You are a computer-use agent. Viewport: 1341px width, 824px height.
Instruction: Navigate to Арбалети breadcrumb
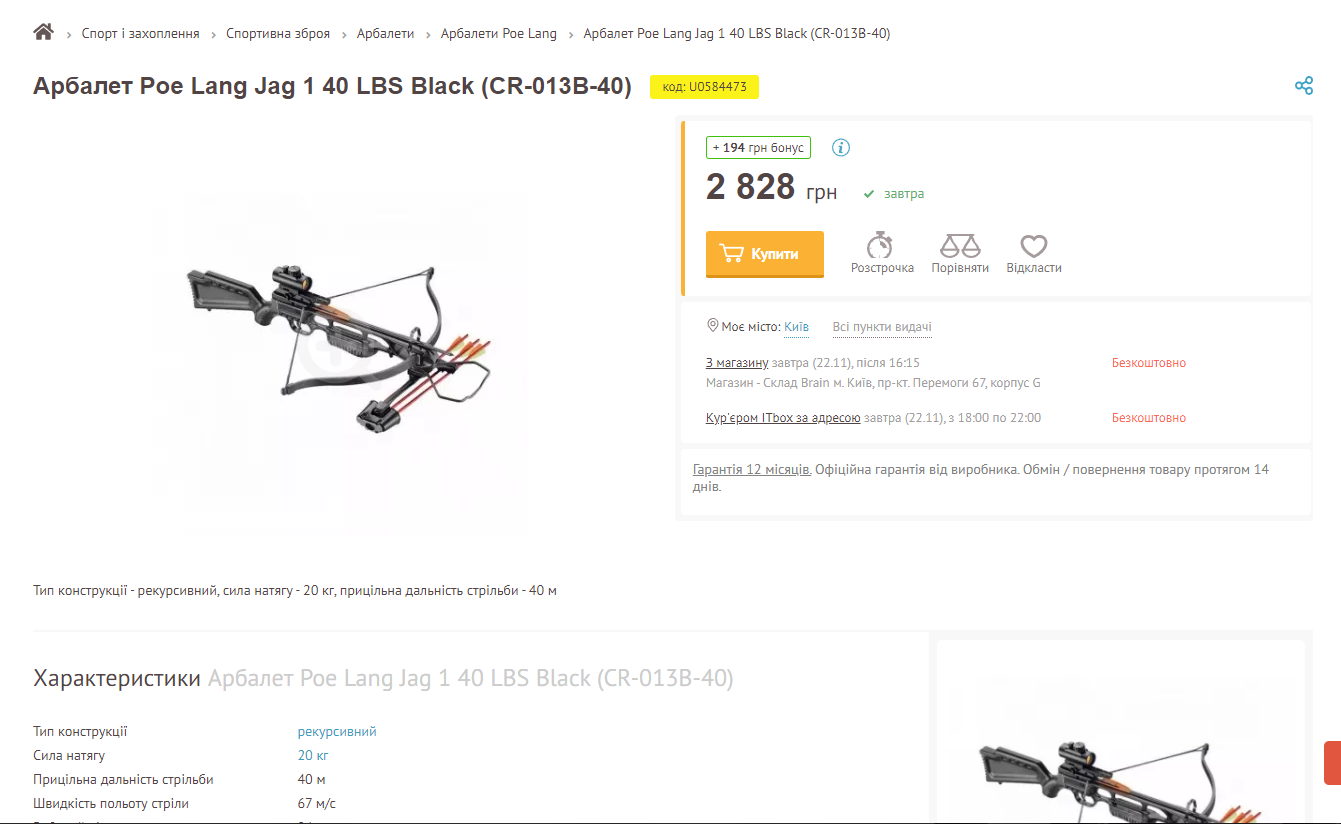point(385,34)
